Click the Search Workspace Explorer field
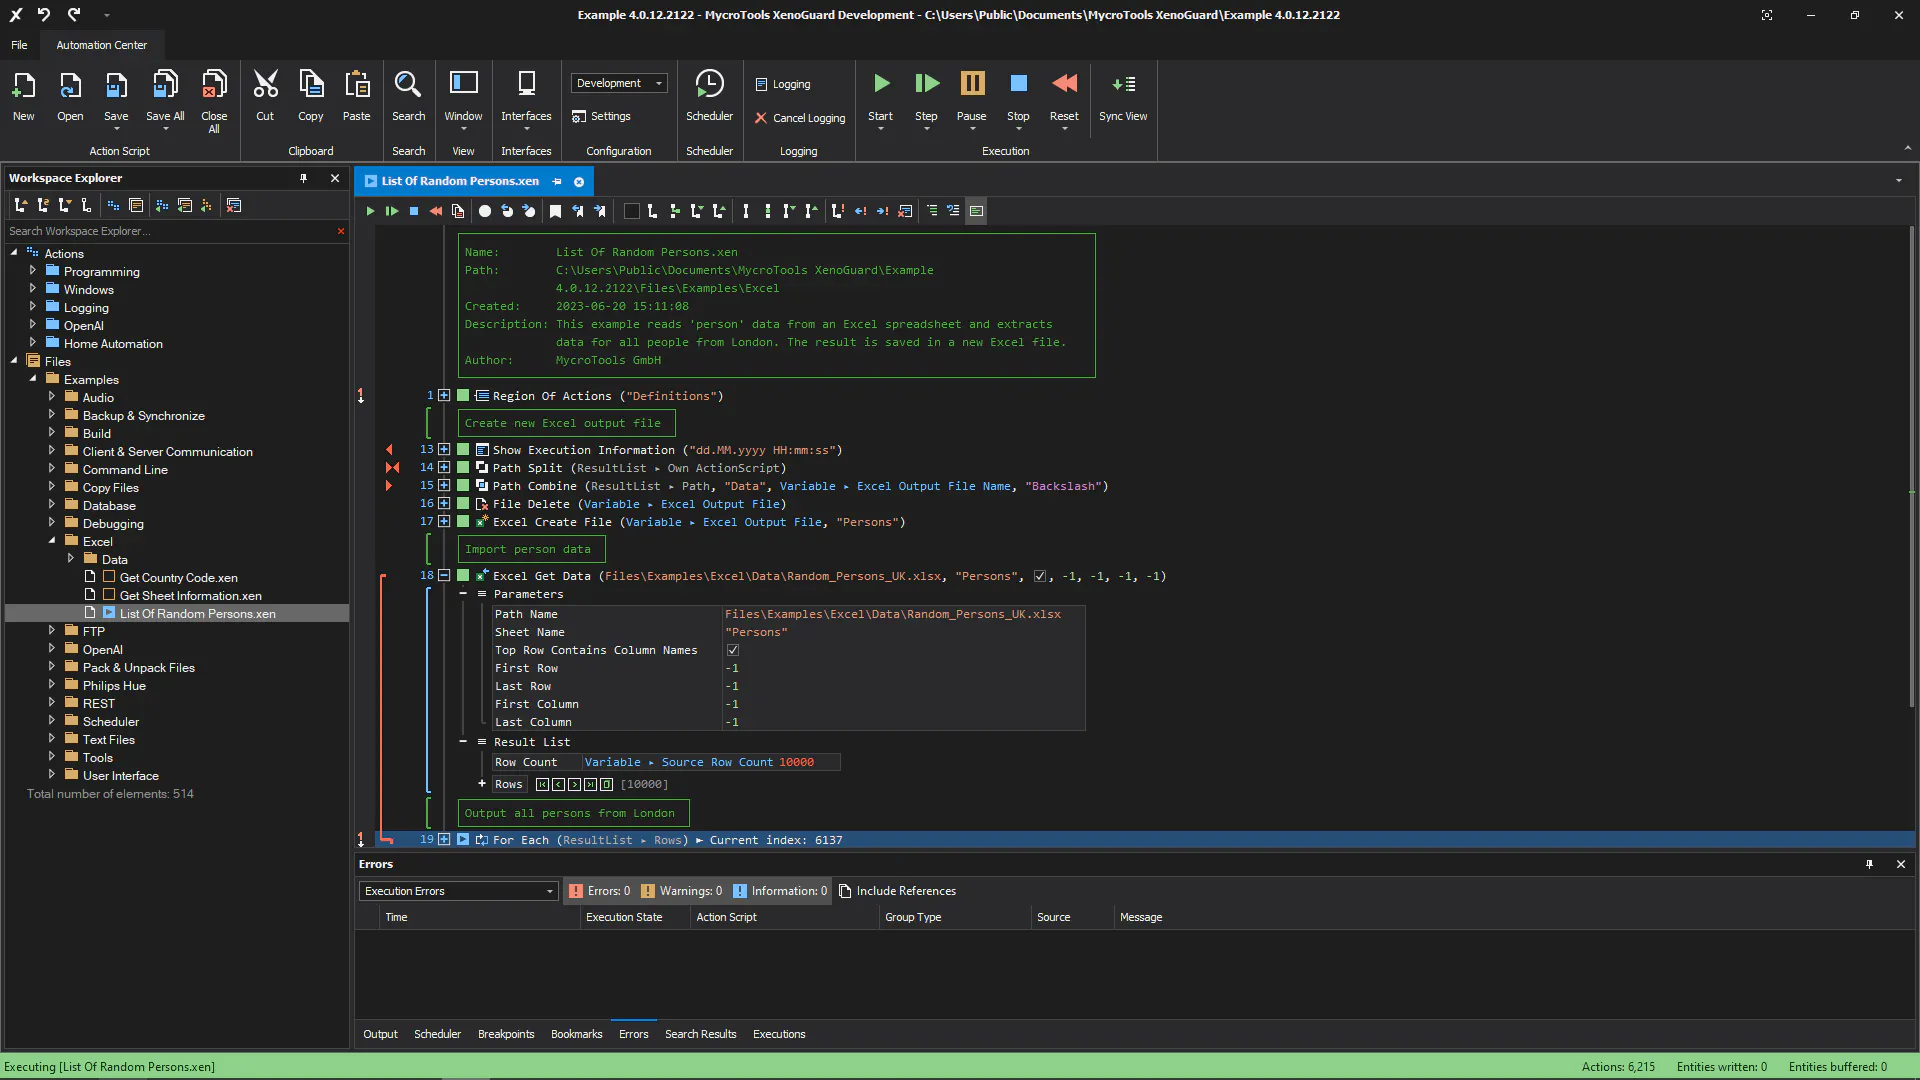 tap(170, 231)
